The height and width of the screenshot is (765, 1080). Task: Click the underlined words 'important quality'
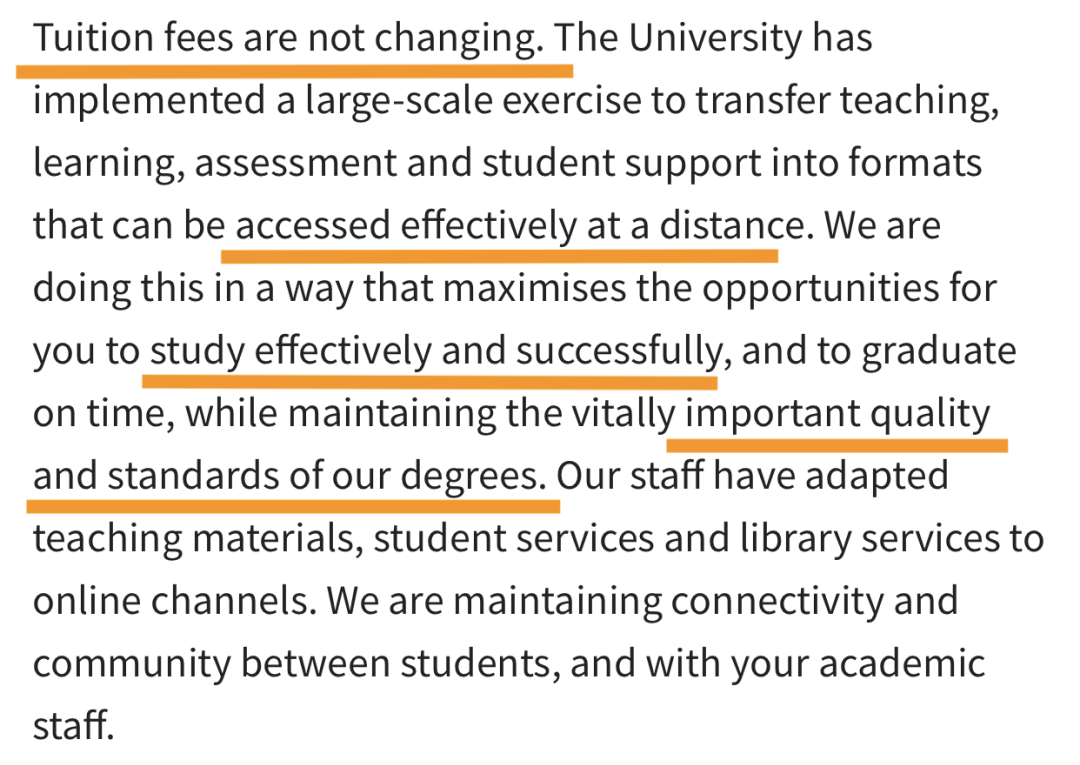click(x=838, y=415)
